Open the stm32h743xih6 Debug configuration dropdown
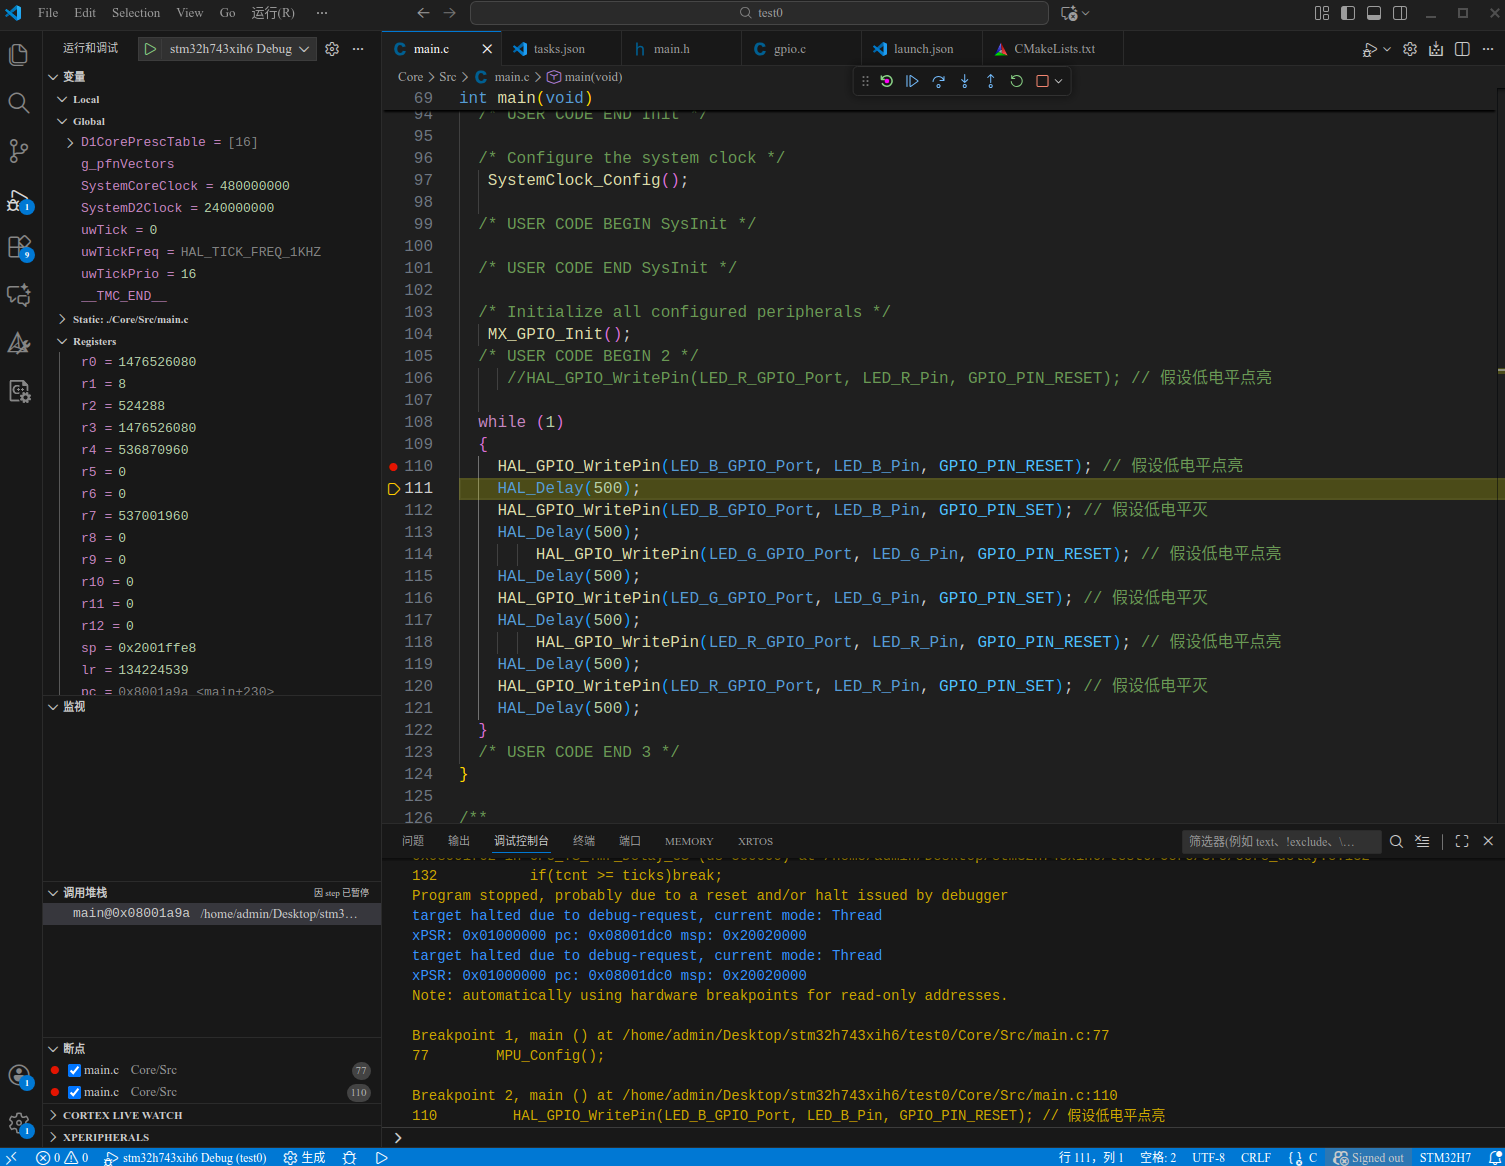1505x1166 pixels. [238, 49]
